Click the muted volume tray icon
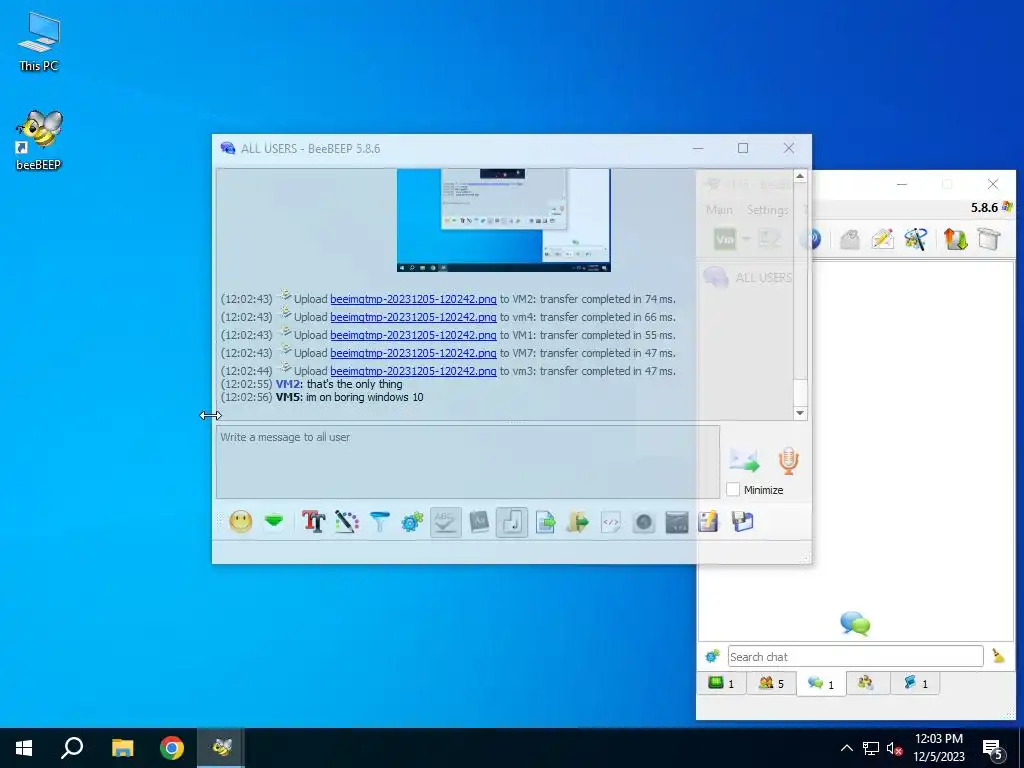This screenshot has width=1024, height=768. [x=895, y=748]
